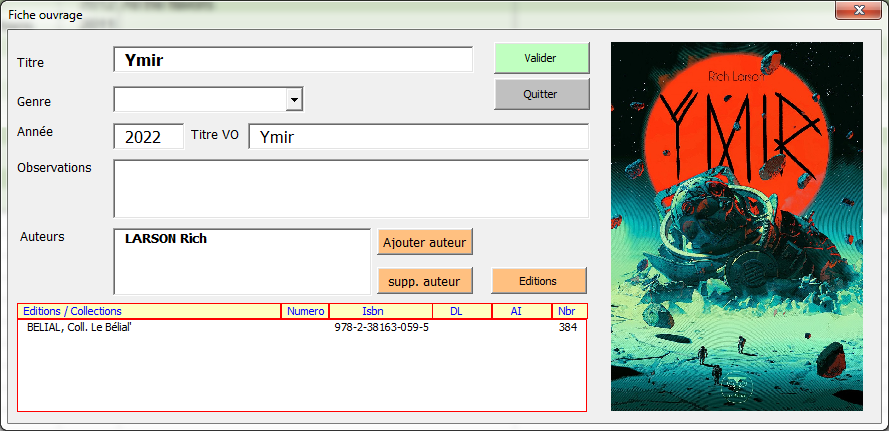Click inside the Observations text area
Image resolution: width=889 pixels, height=434 pixels.
[351, 189]
